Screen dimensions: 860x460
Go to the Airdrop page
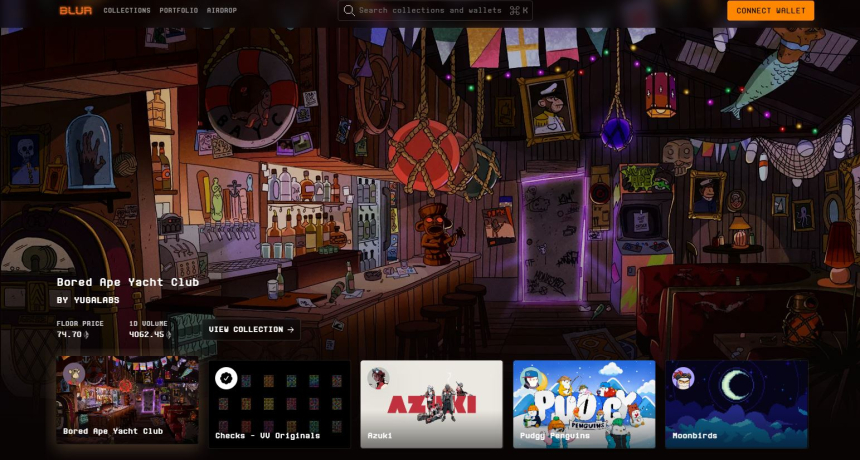[222, 11]
